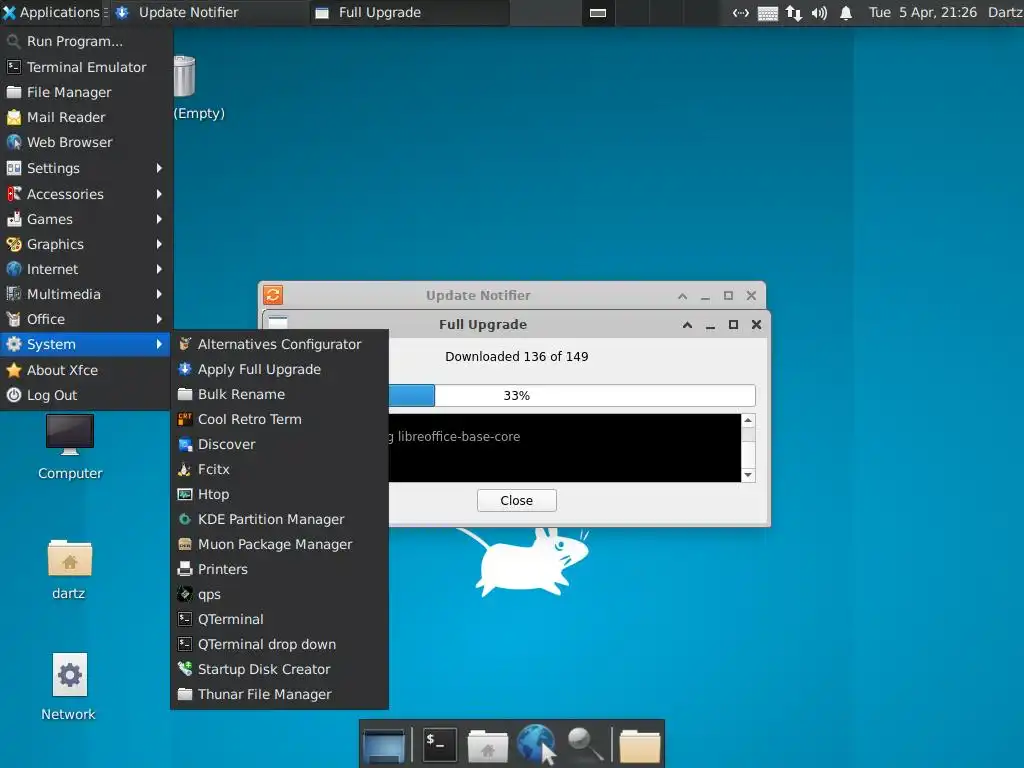Viewport: 1024px width, 768px height.
Task: Expand the Multimedia submenu
Action: (85, 294)
